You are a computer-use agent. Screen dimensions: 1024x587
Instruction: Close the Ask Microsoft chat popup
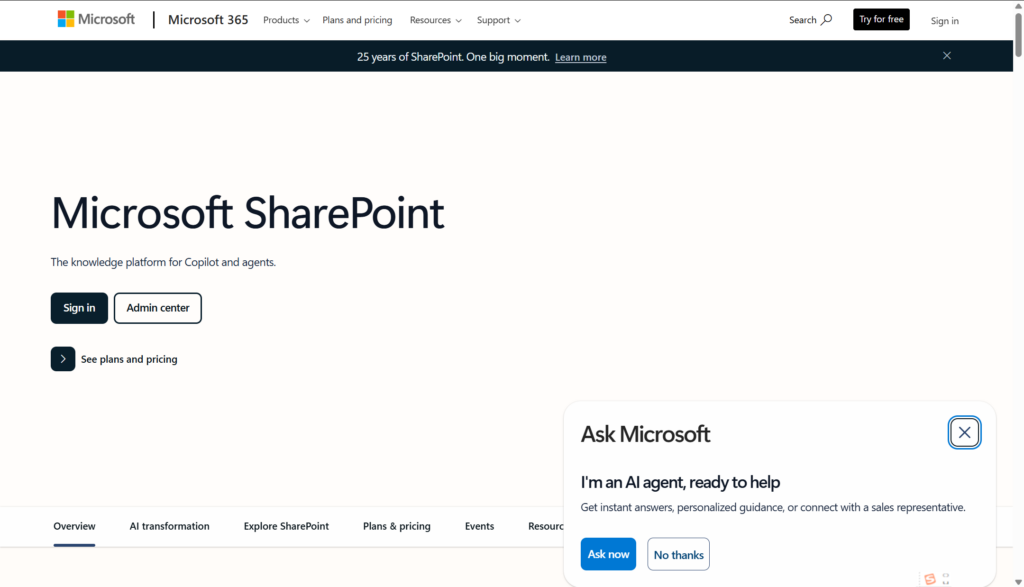pyautogui.click(x=964, y=432)
